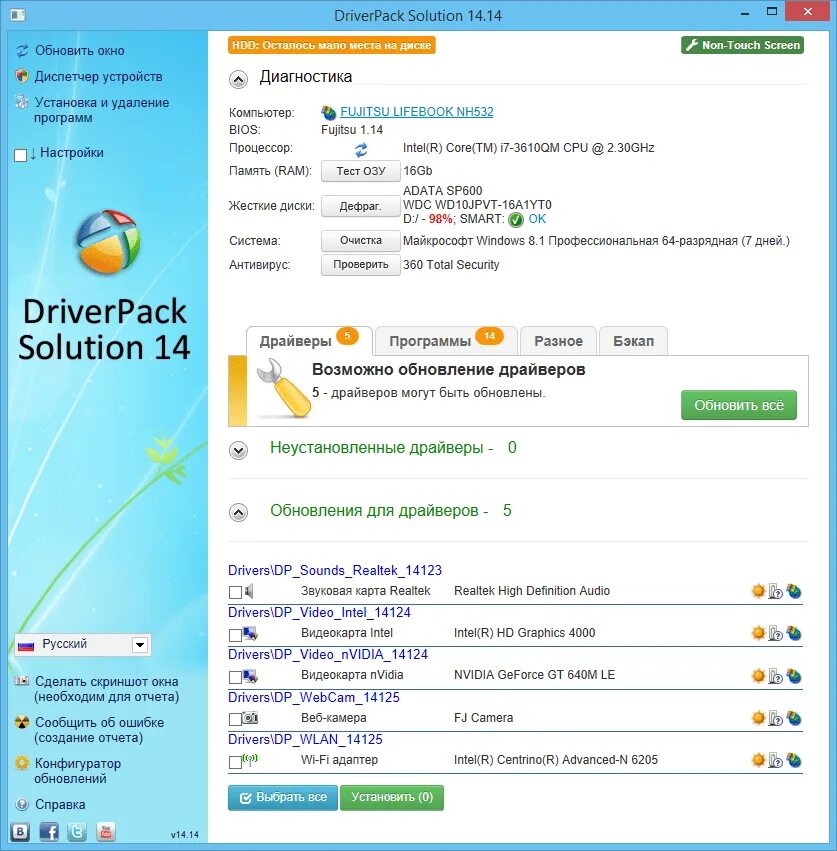Click the Диспетчер устройств sidebar link
The height and width of the screenshot is (851, 837).
(98, 77)
